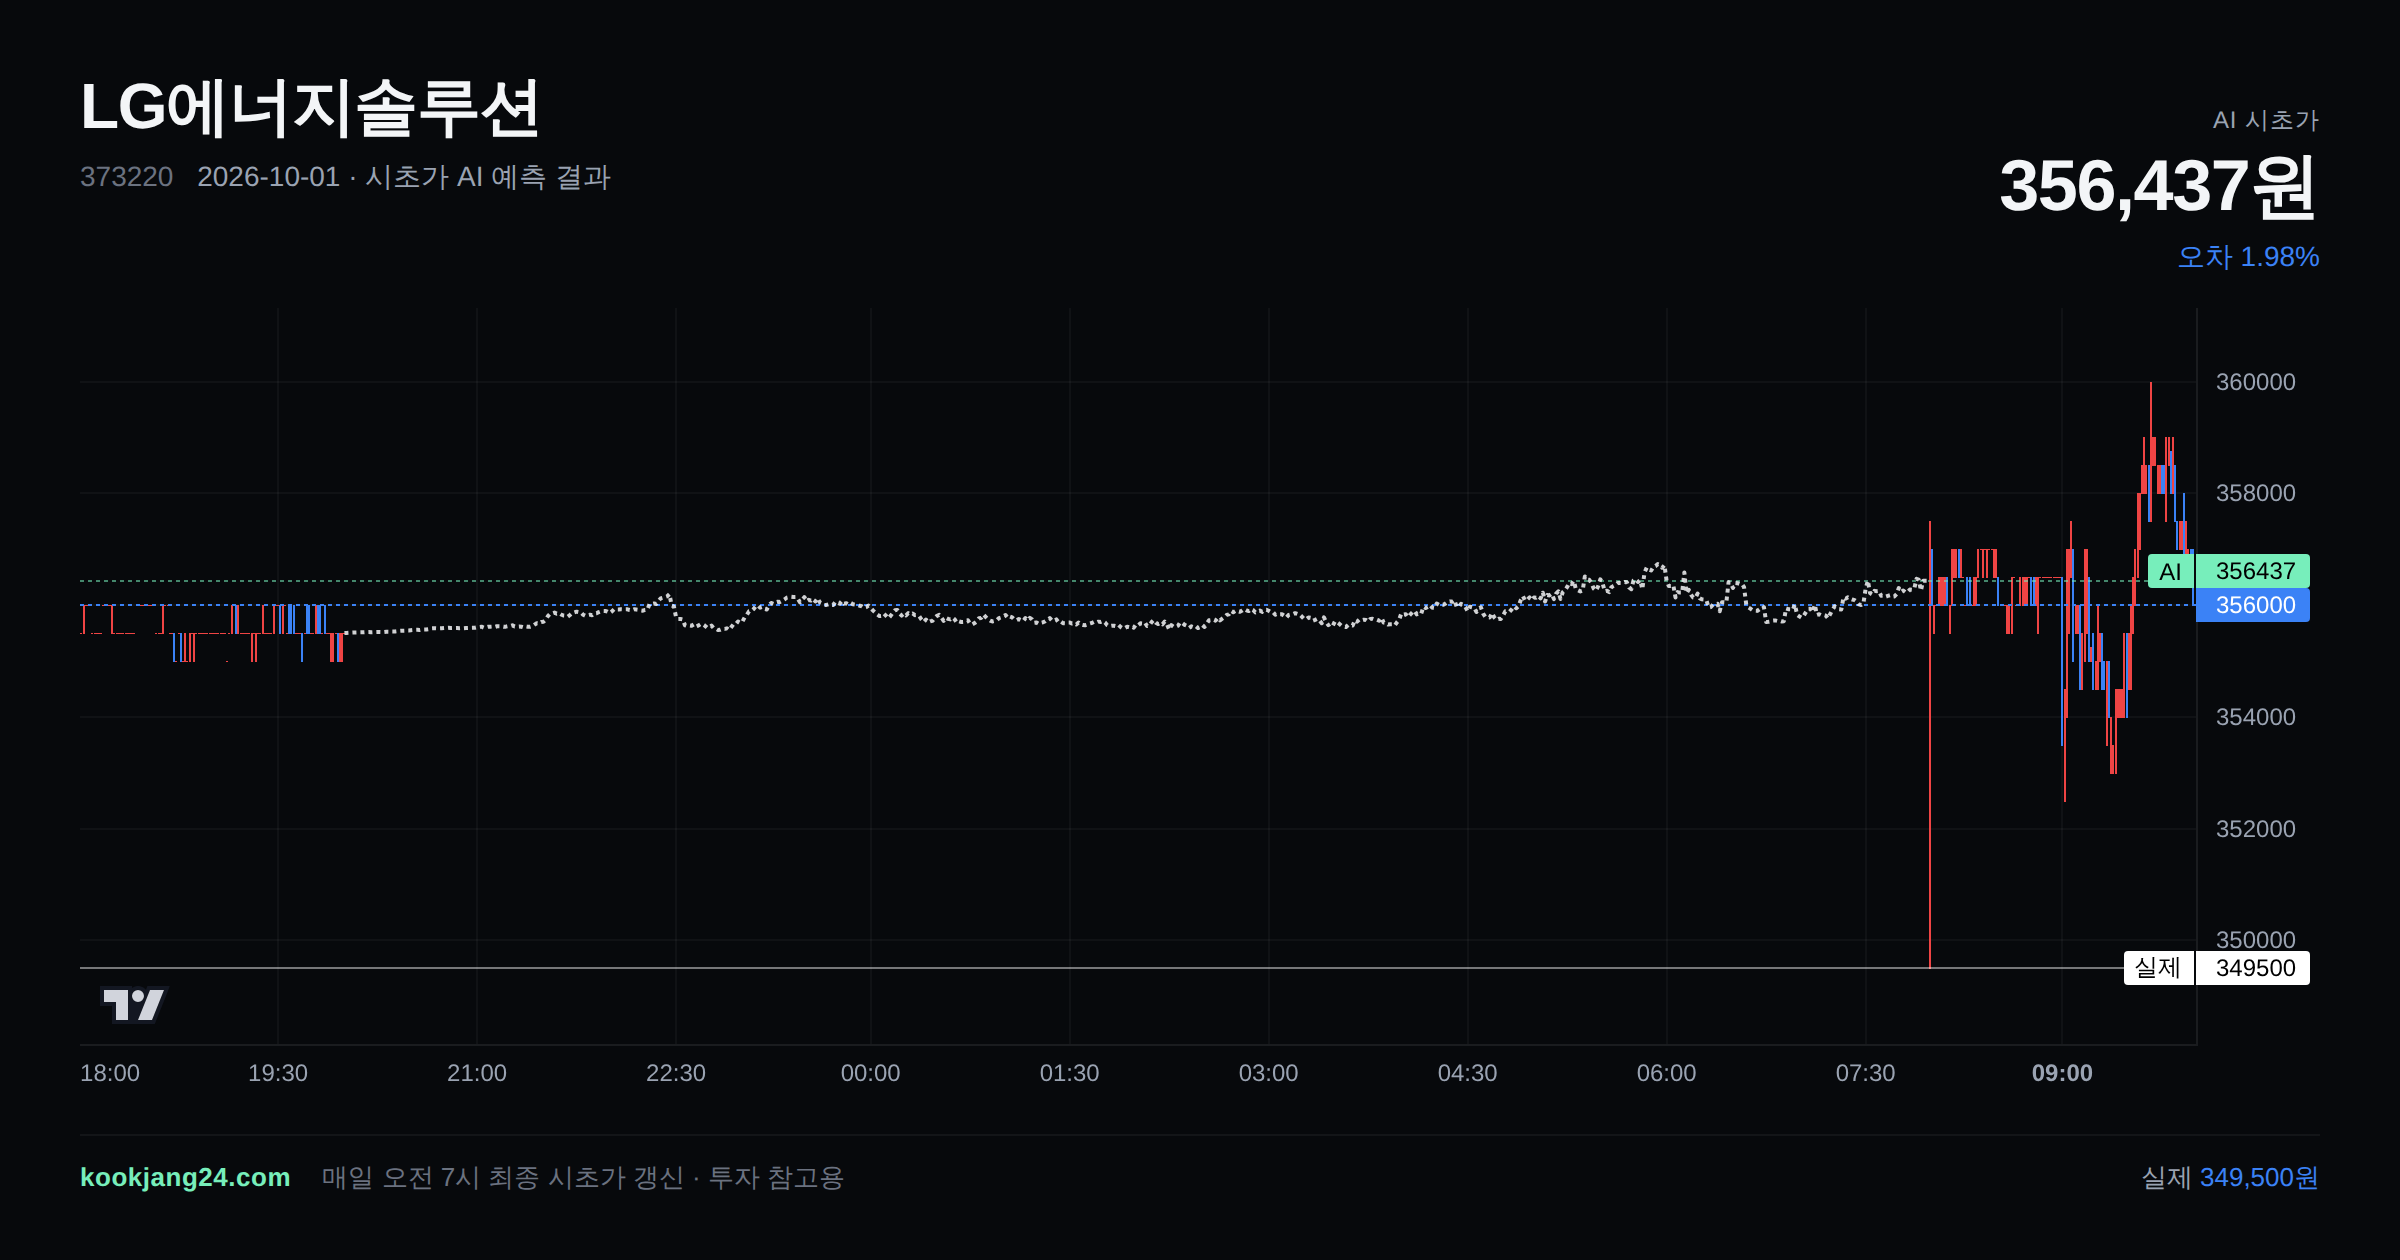Viewport: 2400px width, 1260px height.
Task: Click the 실제 349,500원 footer text
Action: pyautogui.click(x=2230, y=1177)
